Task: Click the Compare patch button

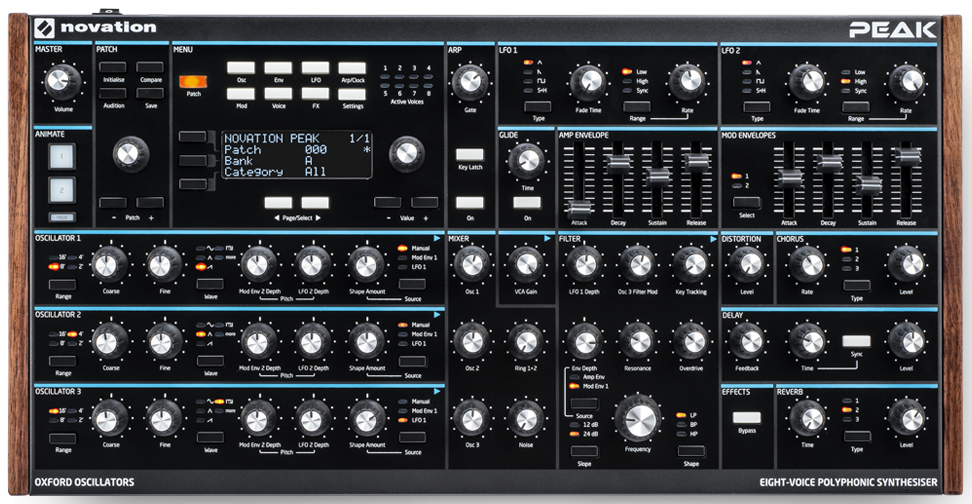Action: coord(150,67)
